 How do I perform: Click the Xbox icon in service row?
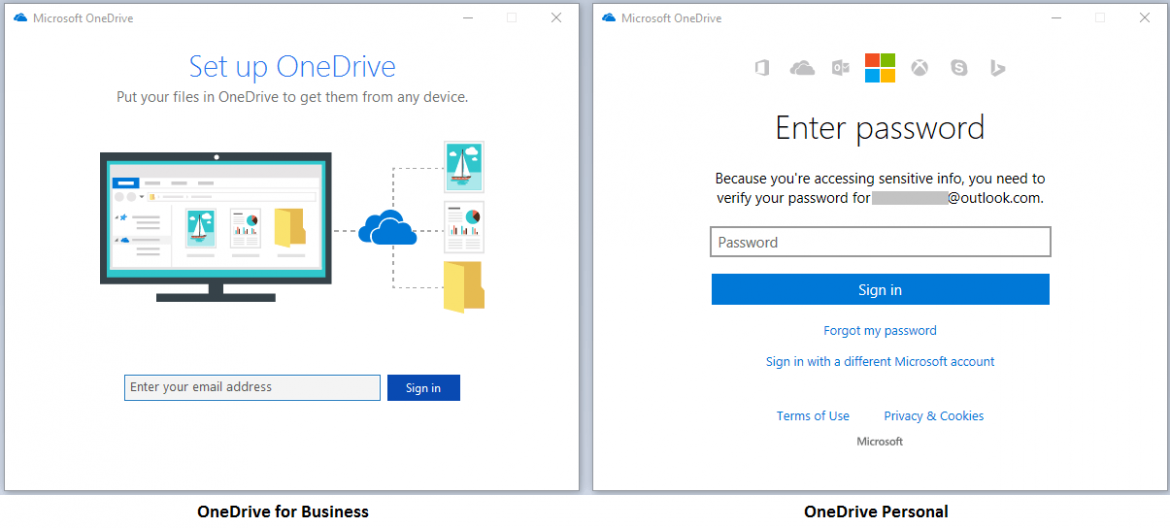(919, 68)
